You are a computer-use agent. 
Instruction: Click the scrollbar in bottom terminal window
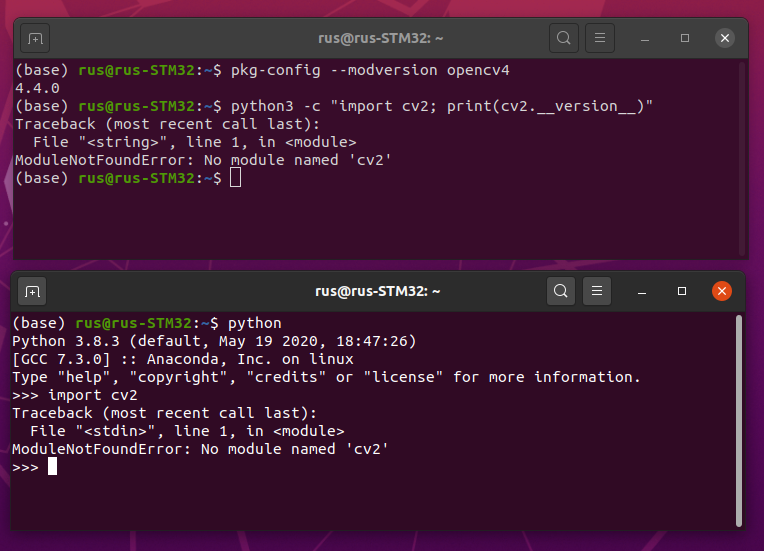739,421
